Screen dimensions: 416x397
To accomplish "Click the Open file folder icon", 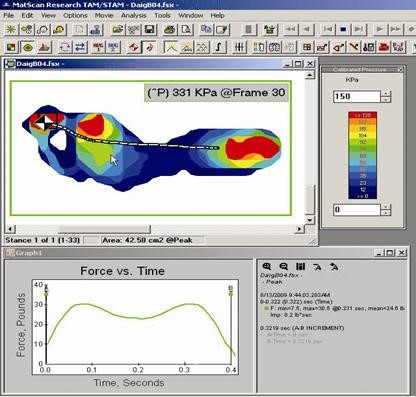I will click(118, 30).
